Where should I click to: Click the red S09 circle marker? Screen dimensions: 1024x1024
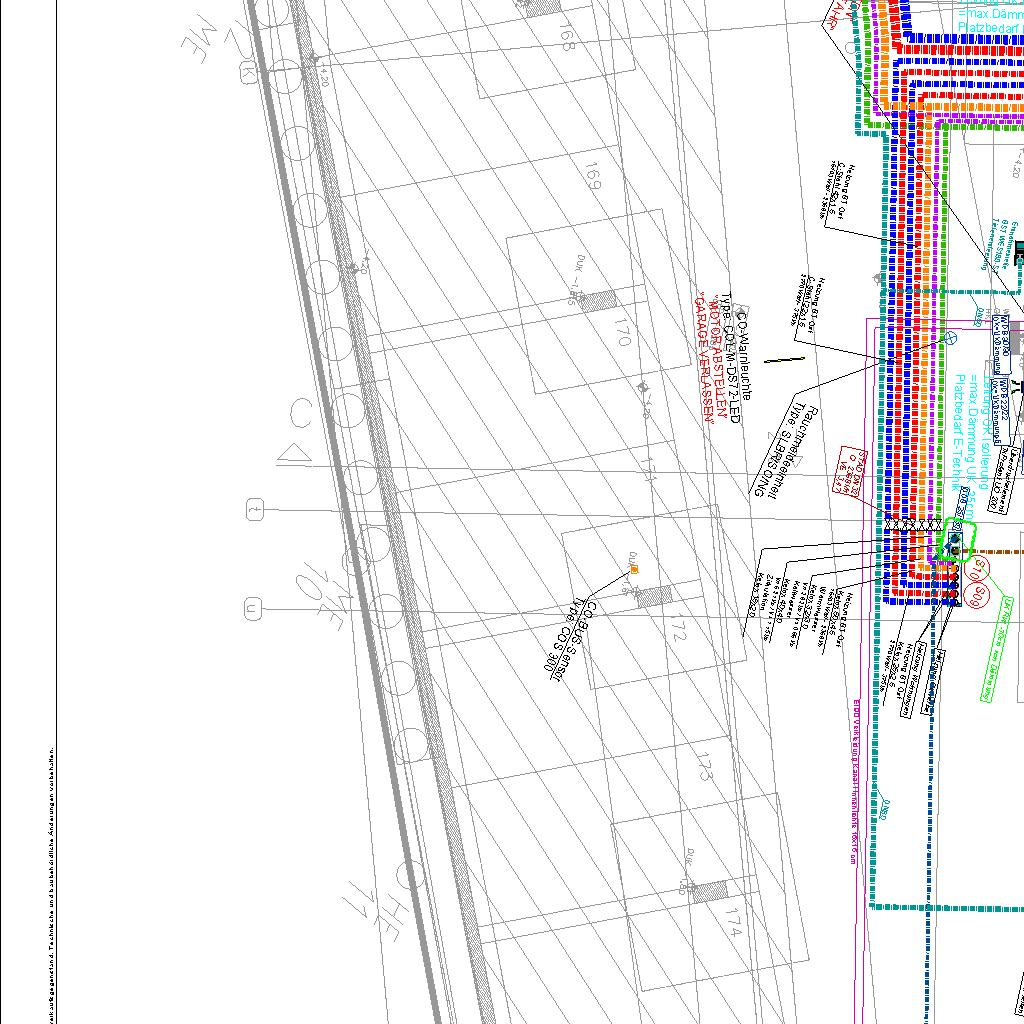click(x=978, y=596)
